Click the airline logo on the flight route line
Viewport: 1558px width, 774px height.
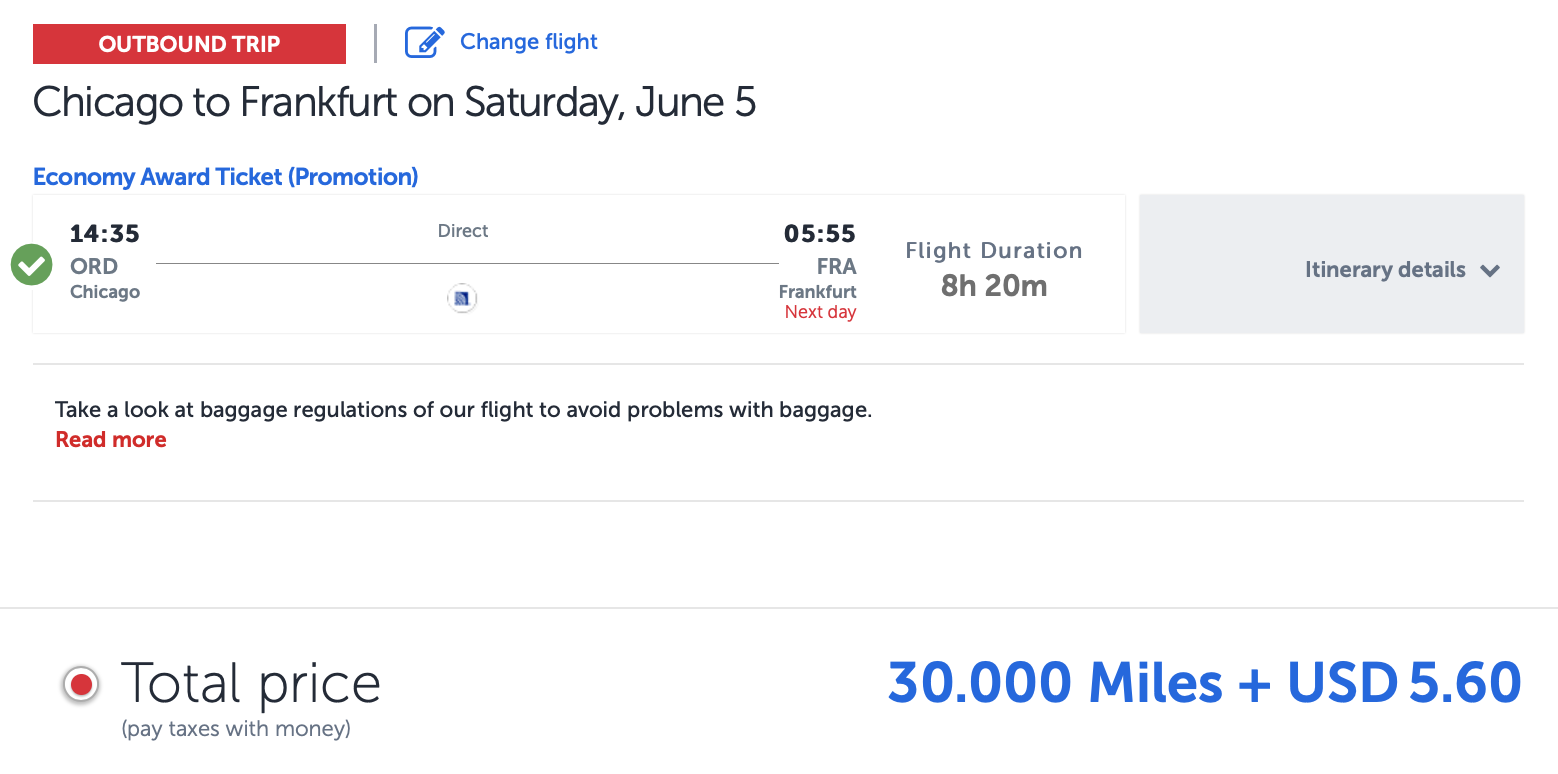click(x=462, y=298)
